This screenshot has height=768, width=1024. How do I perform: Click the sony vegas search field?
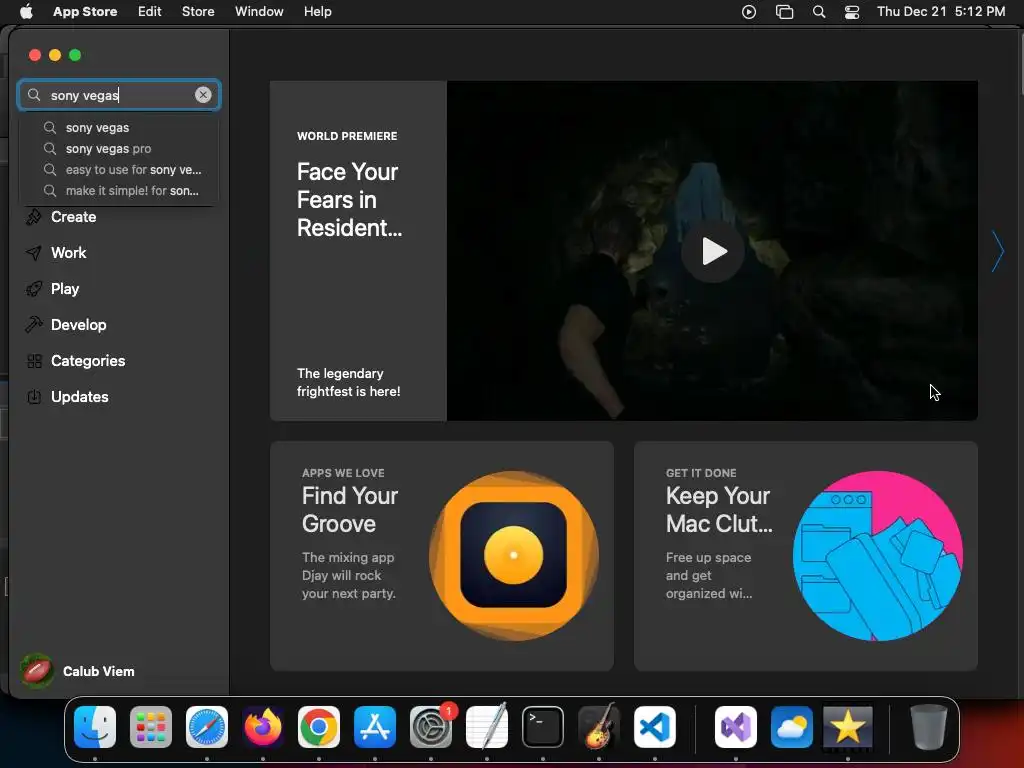(x=119, y=95)
